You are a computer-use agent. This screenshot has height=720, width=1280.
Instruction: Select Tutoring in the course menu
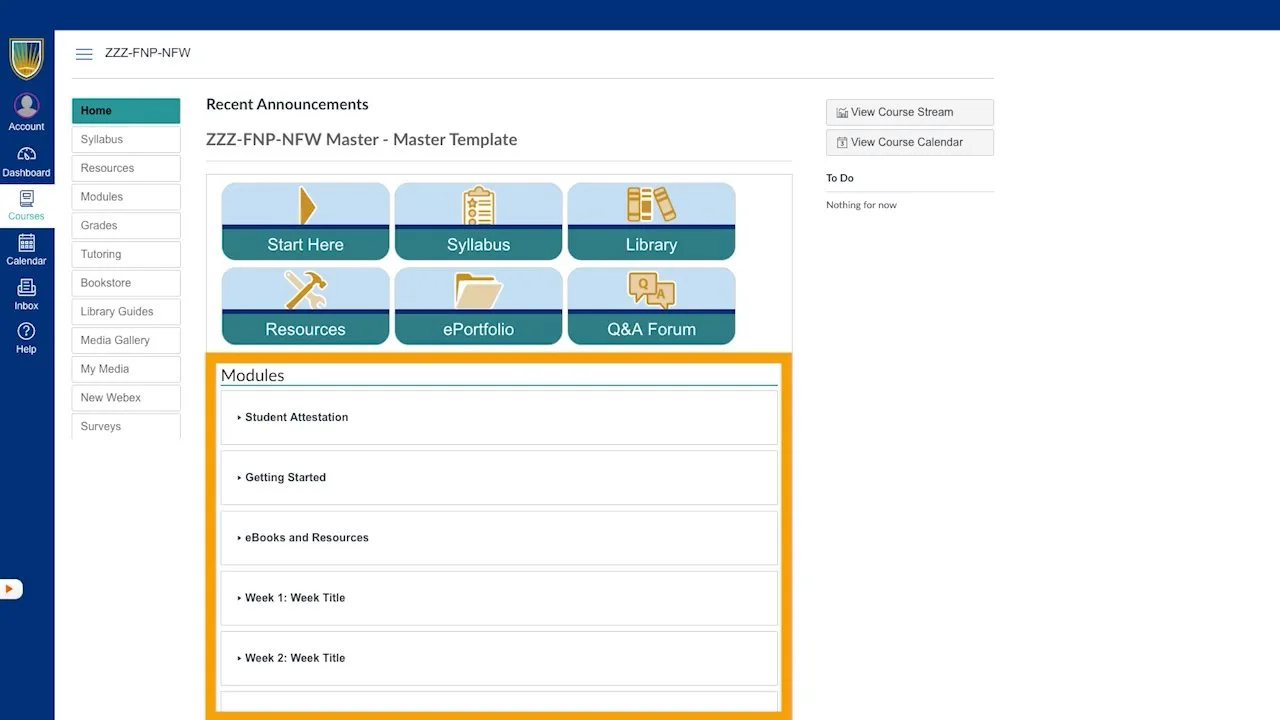point(126,254)
